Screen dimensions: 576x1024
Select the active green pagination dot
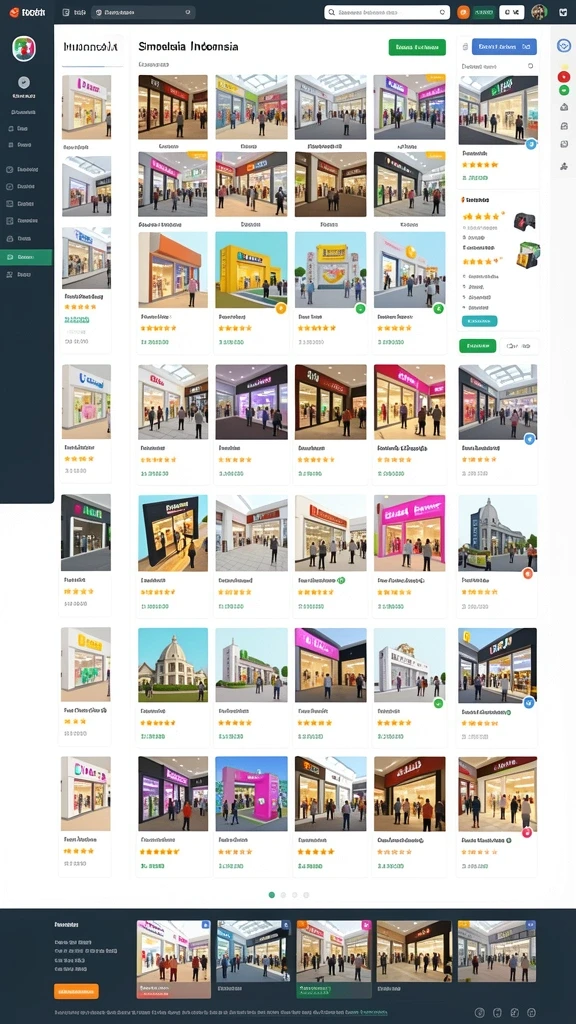272,895
